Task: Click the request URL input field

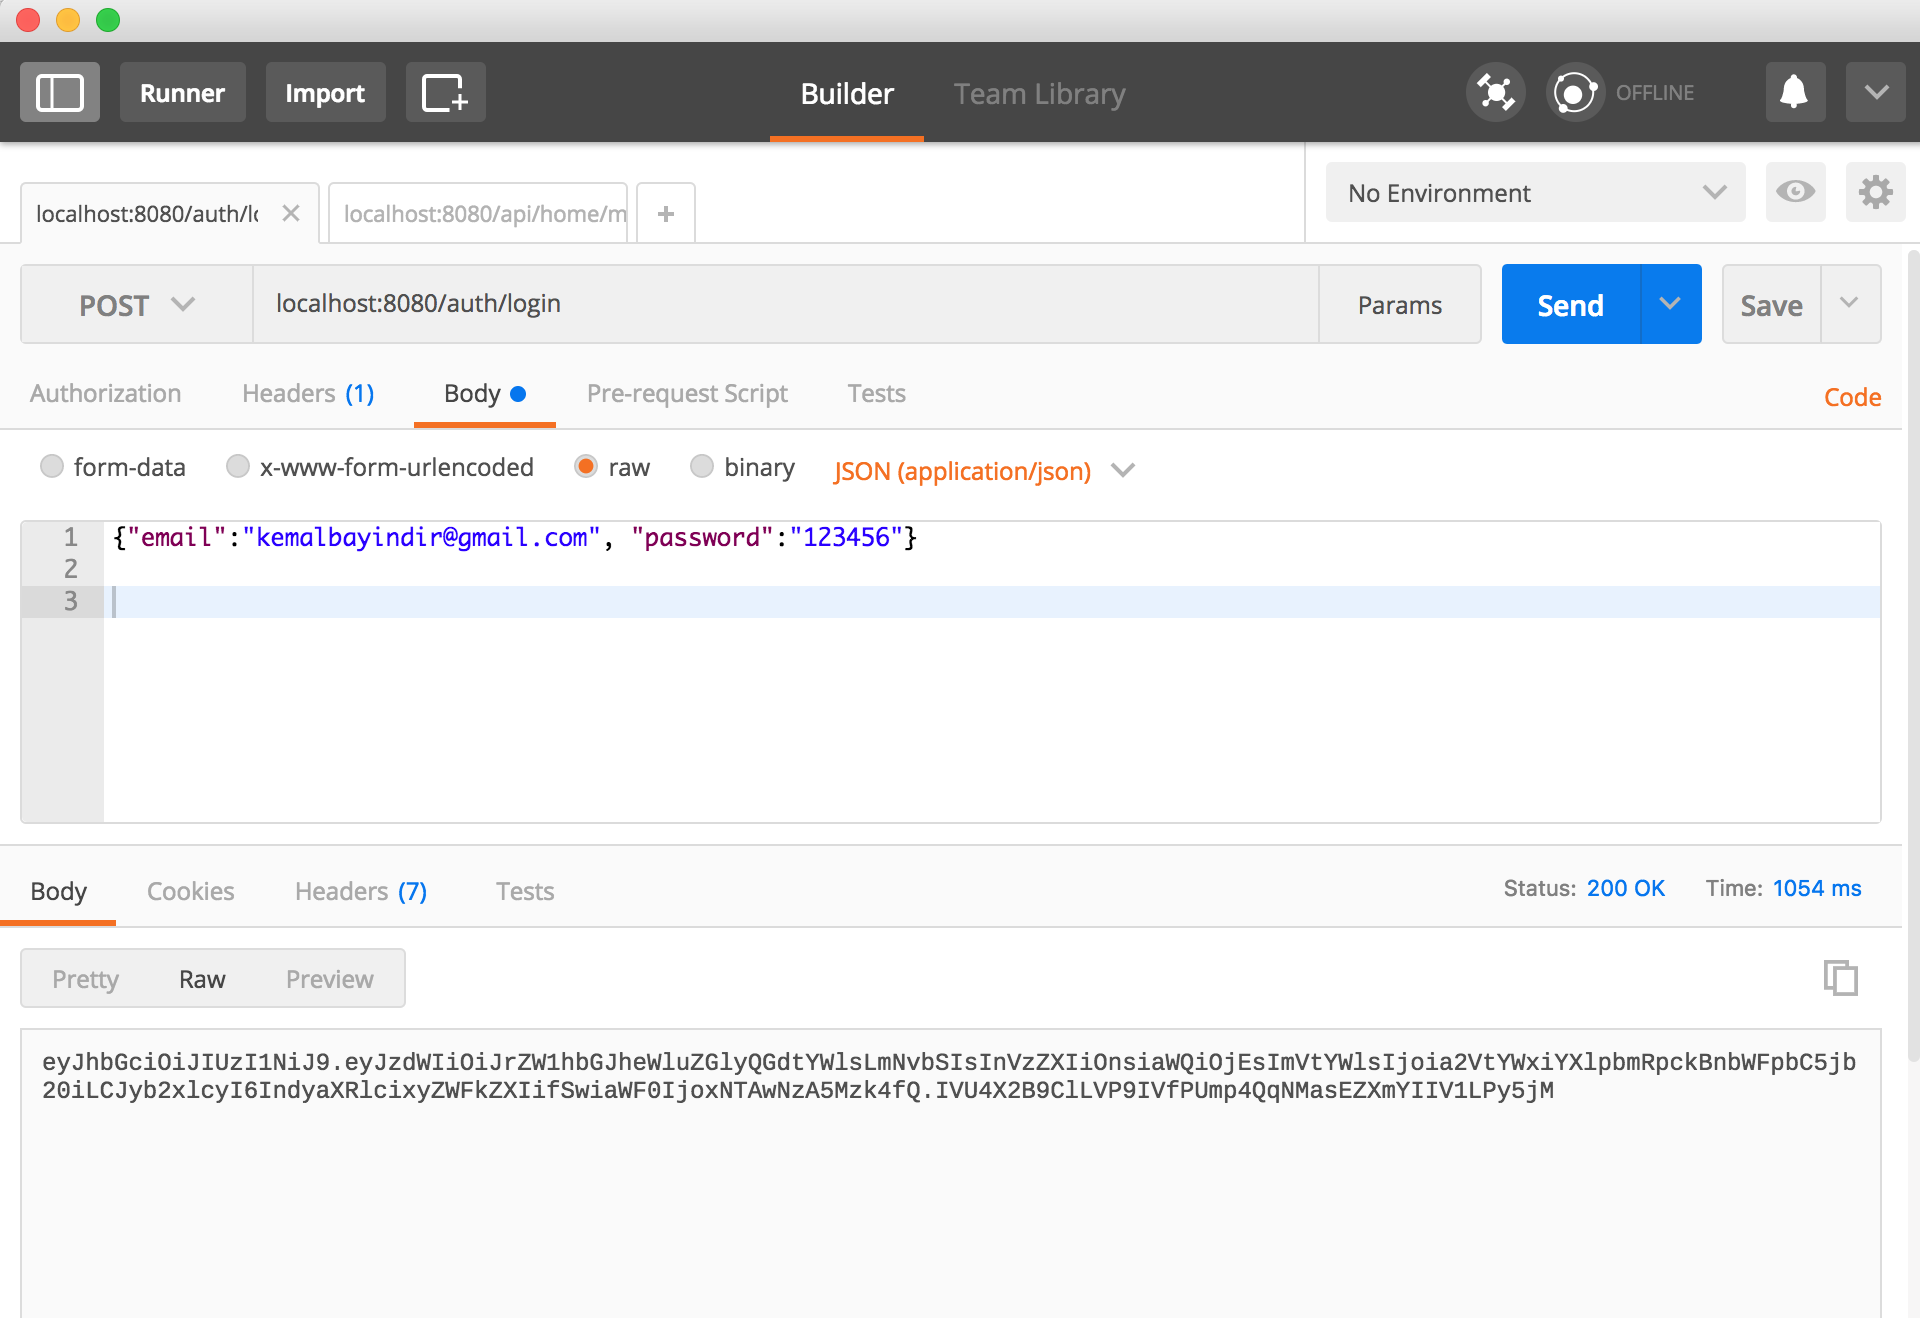Action: coord(785,304)
